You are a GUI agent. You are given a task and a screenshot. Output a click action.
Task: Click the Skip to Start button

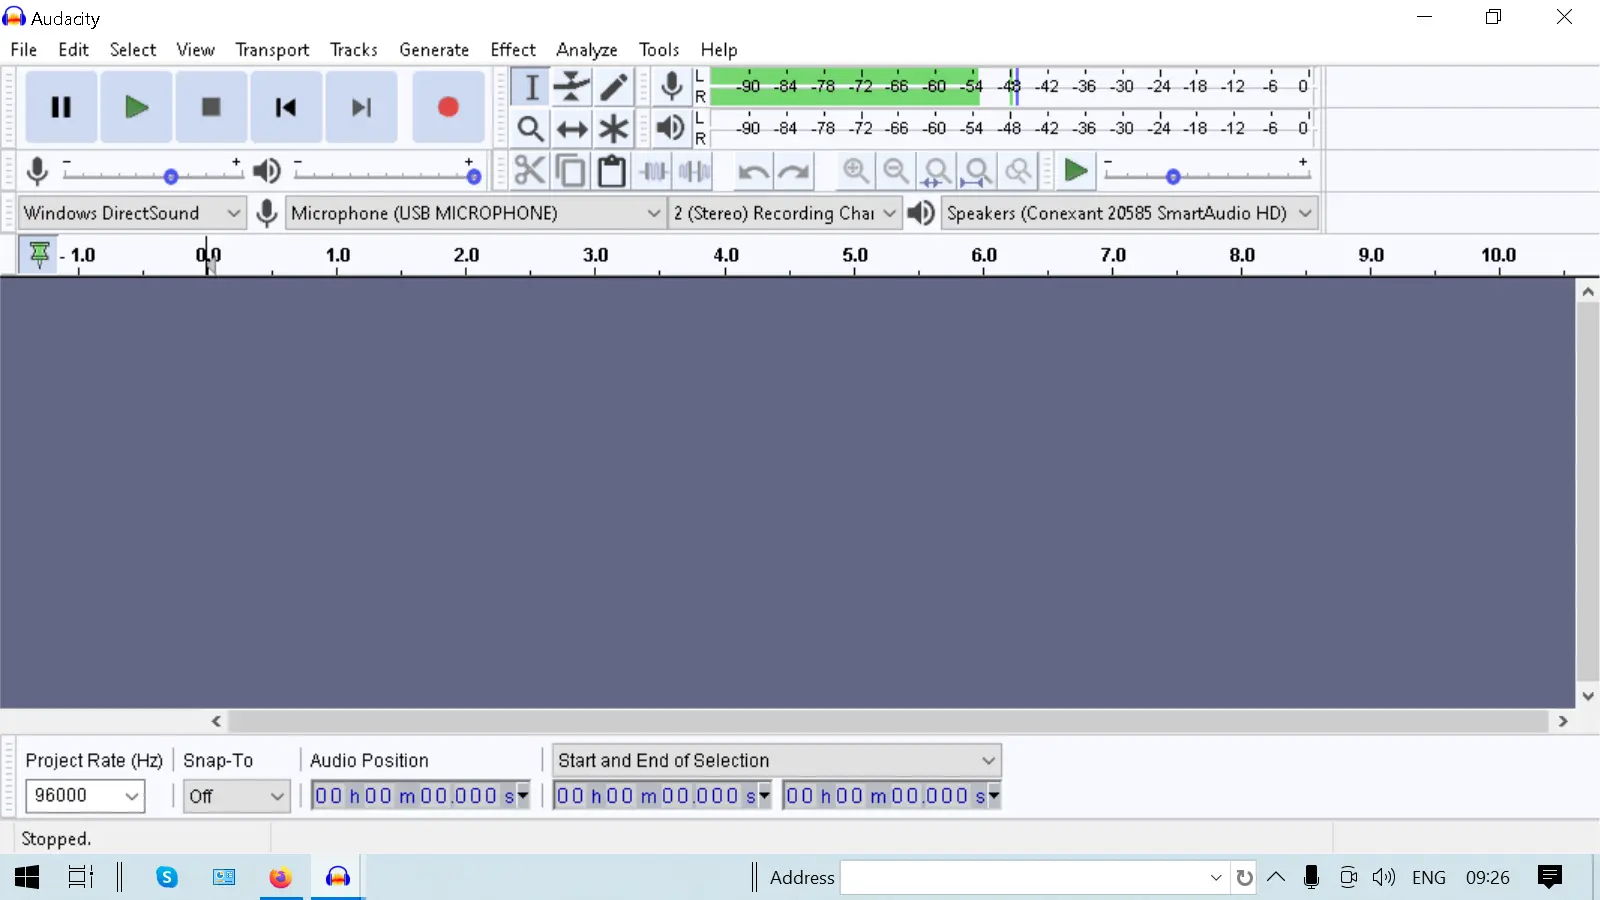tap(286, 107)
